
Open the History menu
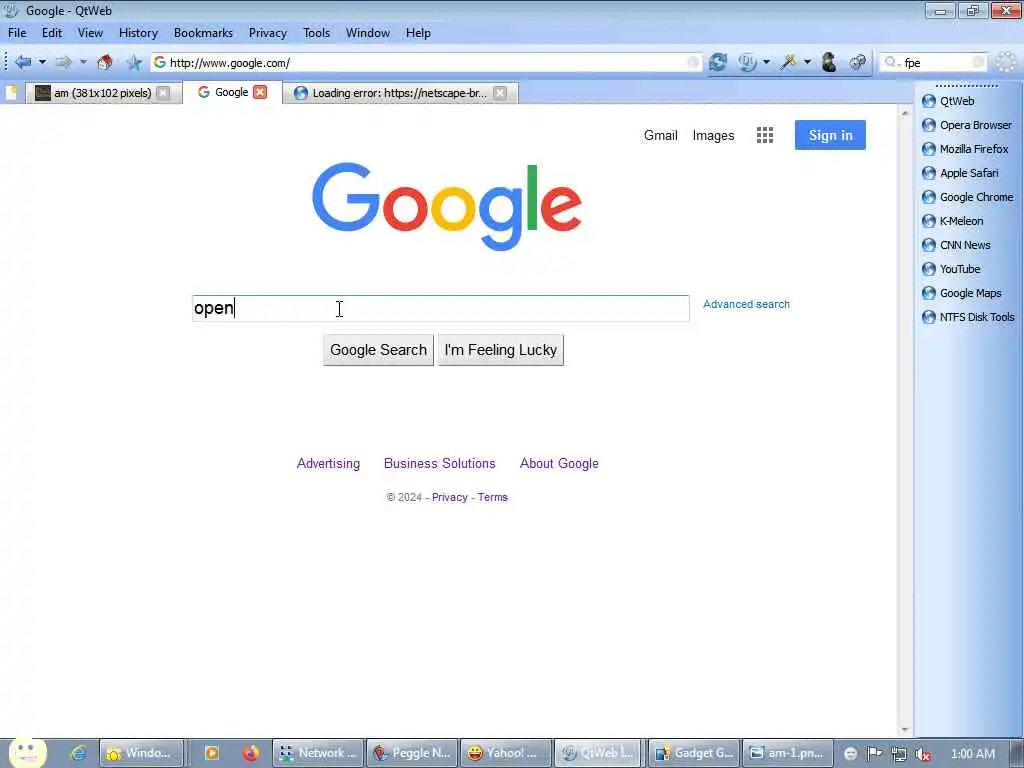click(138, 33)
